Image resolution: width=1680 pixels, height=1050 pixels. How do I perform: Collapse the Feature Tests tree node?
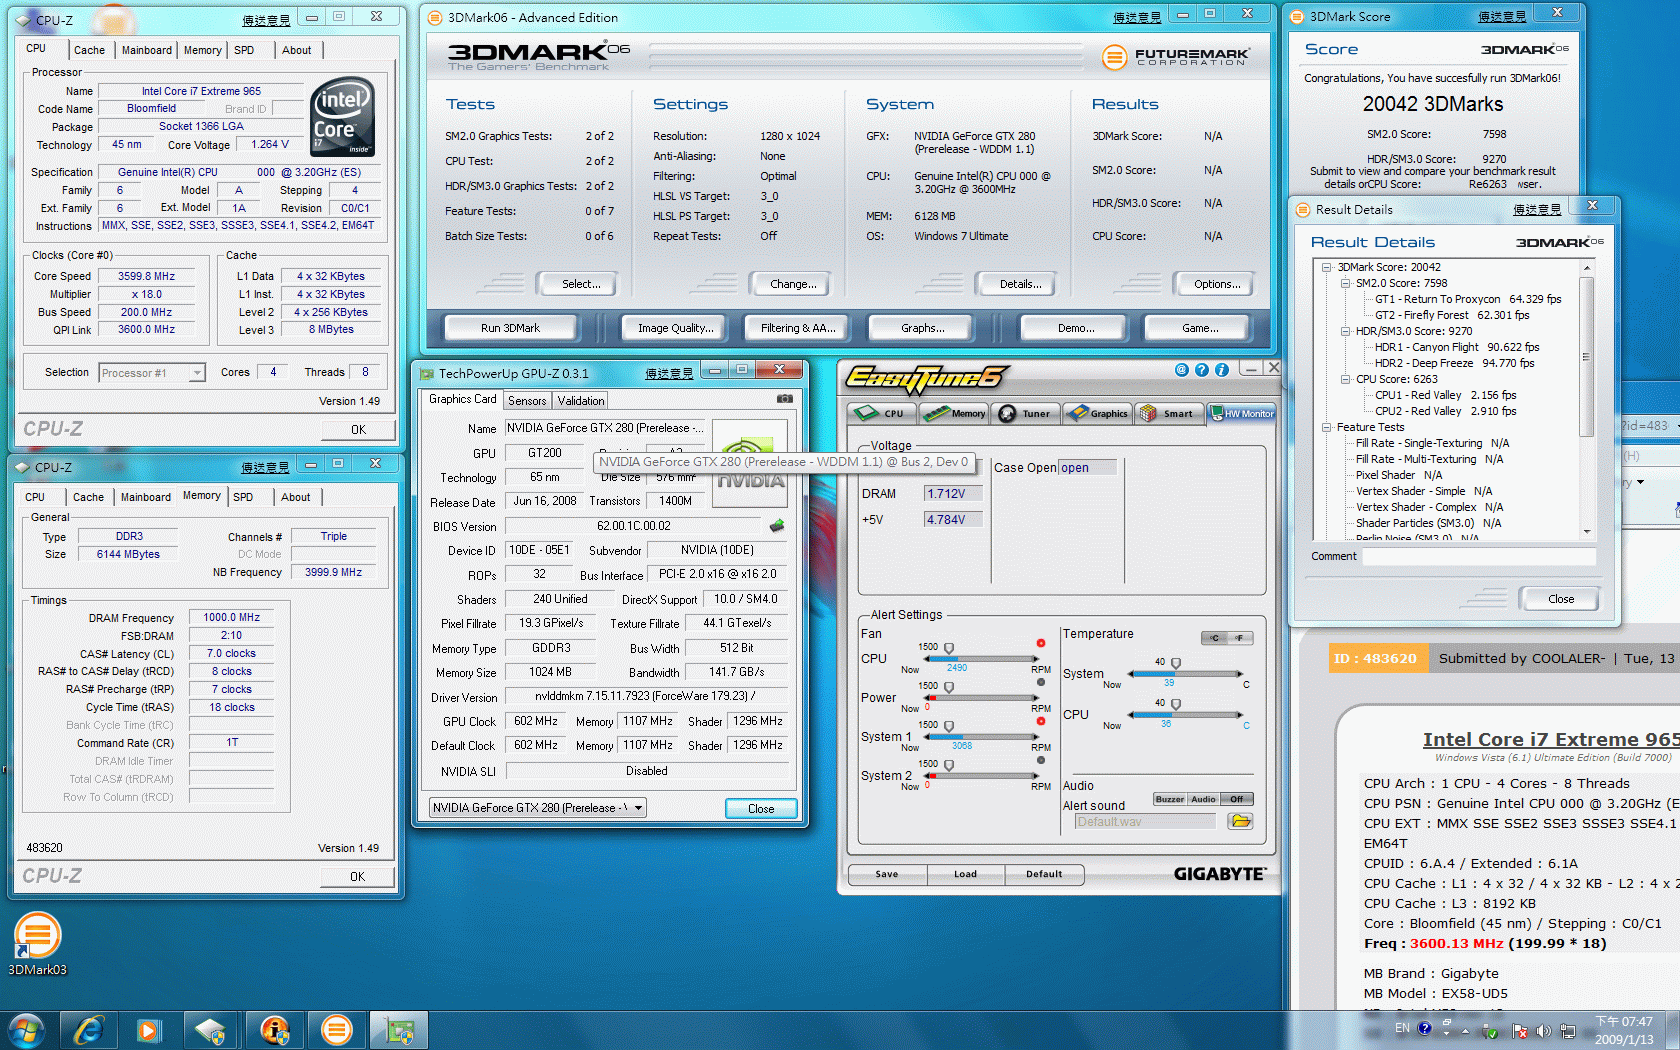click(x=1327, y=427)
